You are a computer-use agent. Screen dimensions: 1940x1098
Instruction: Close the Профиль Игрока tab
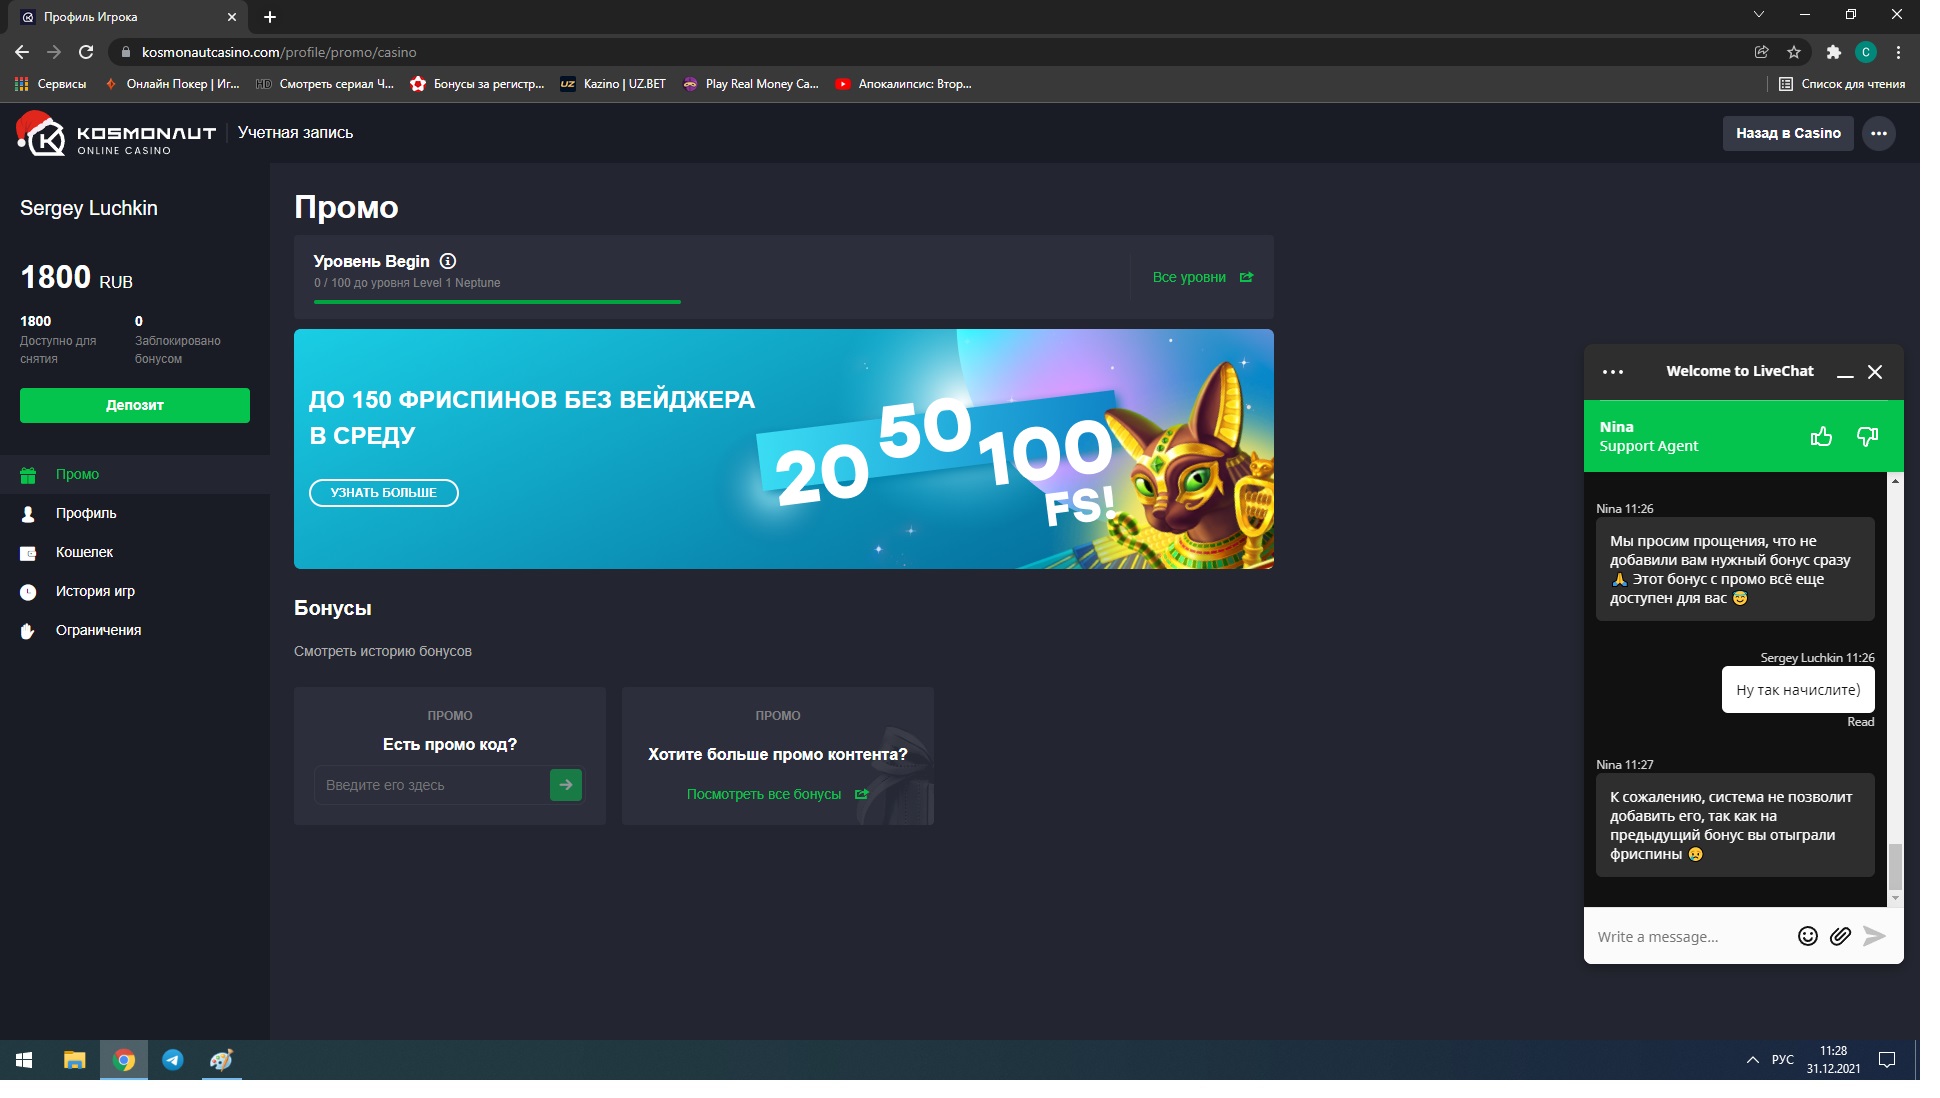[x=232, y=17]
